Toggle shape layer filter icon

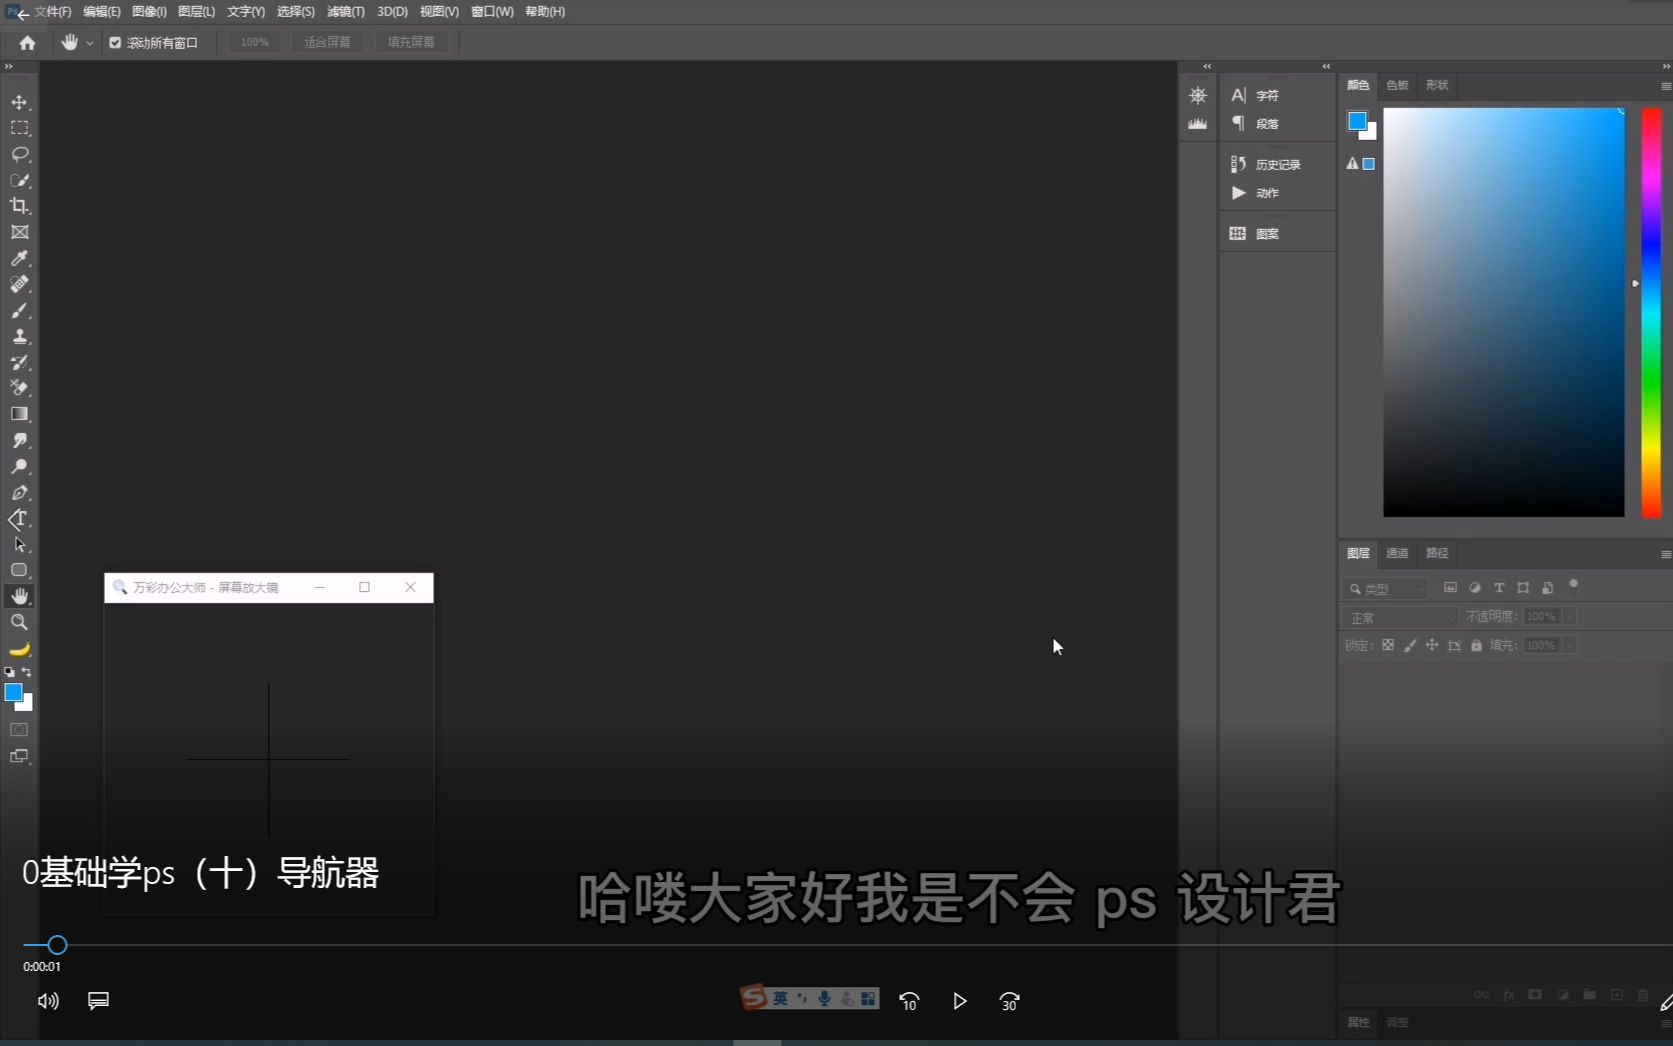click(1523, 588)
